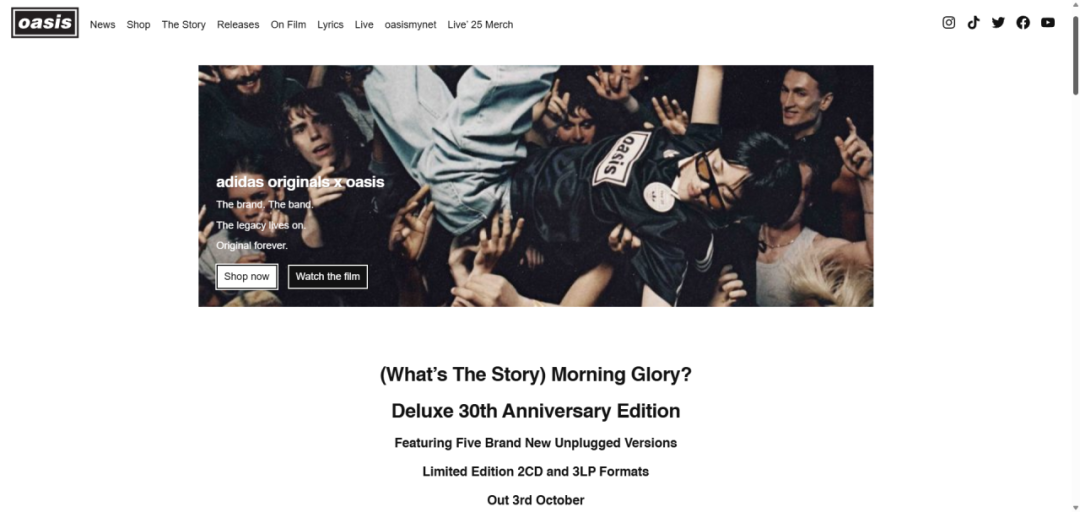Visit the oasismynet link
The image size is (1080, 512).
point(411,25)
